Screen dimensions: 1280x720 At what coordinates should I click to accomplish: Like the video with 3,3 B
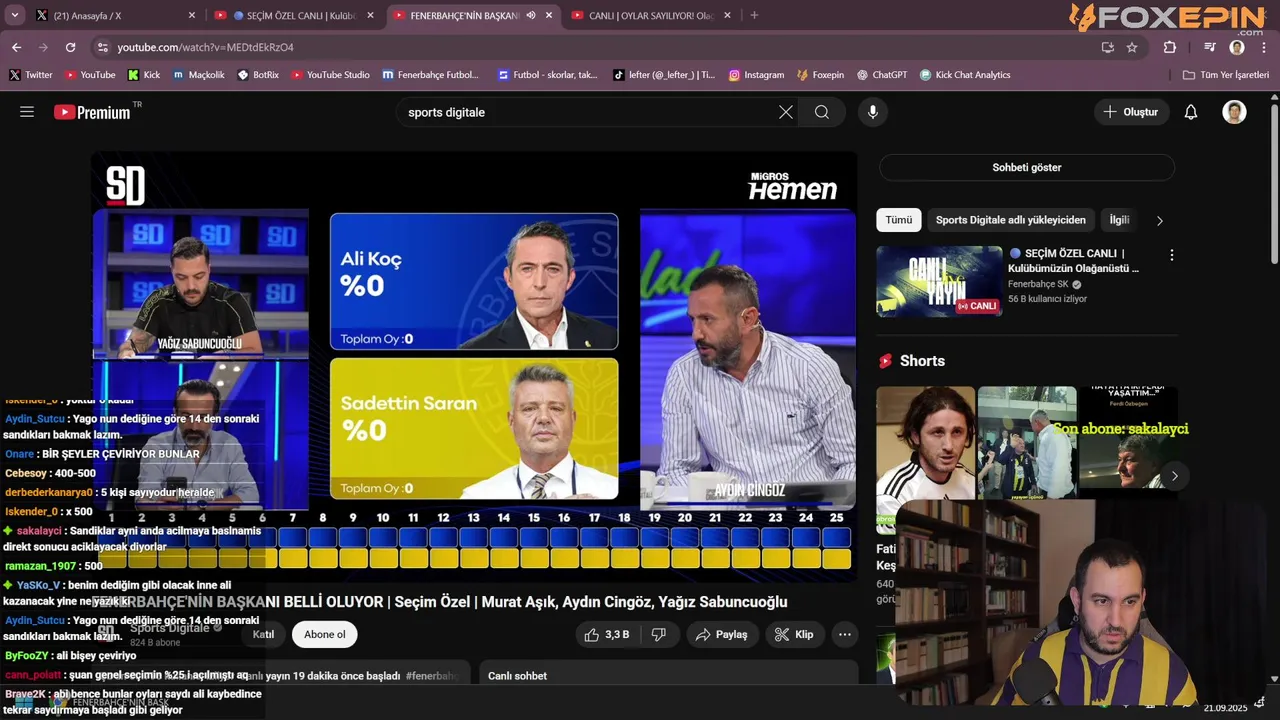[607, 634]
